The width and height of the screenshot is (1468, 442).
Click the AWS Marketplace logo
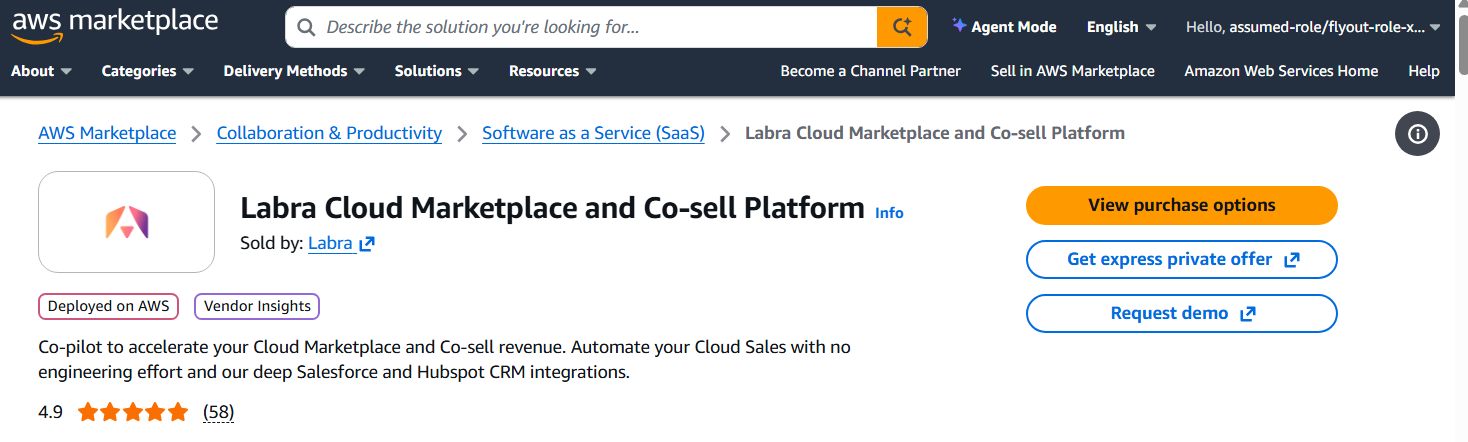point(115,27)
